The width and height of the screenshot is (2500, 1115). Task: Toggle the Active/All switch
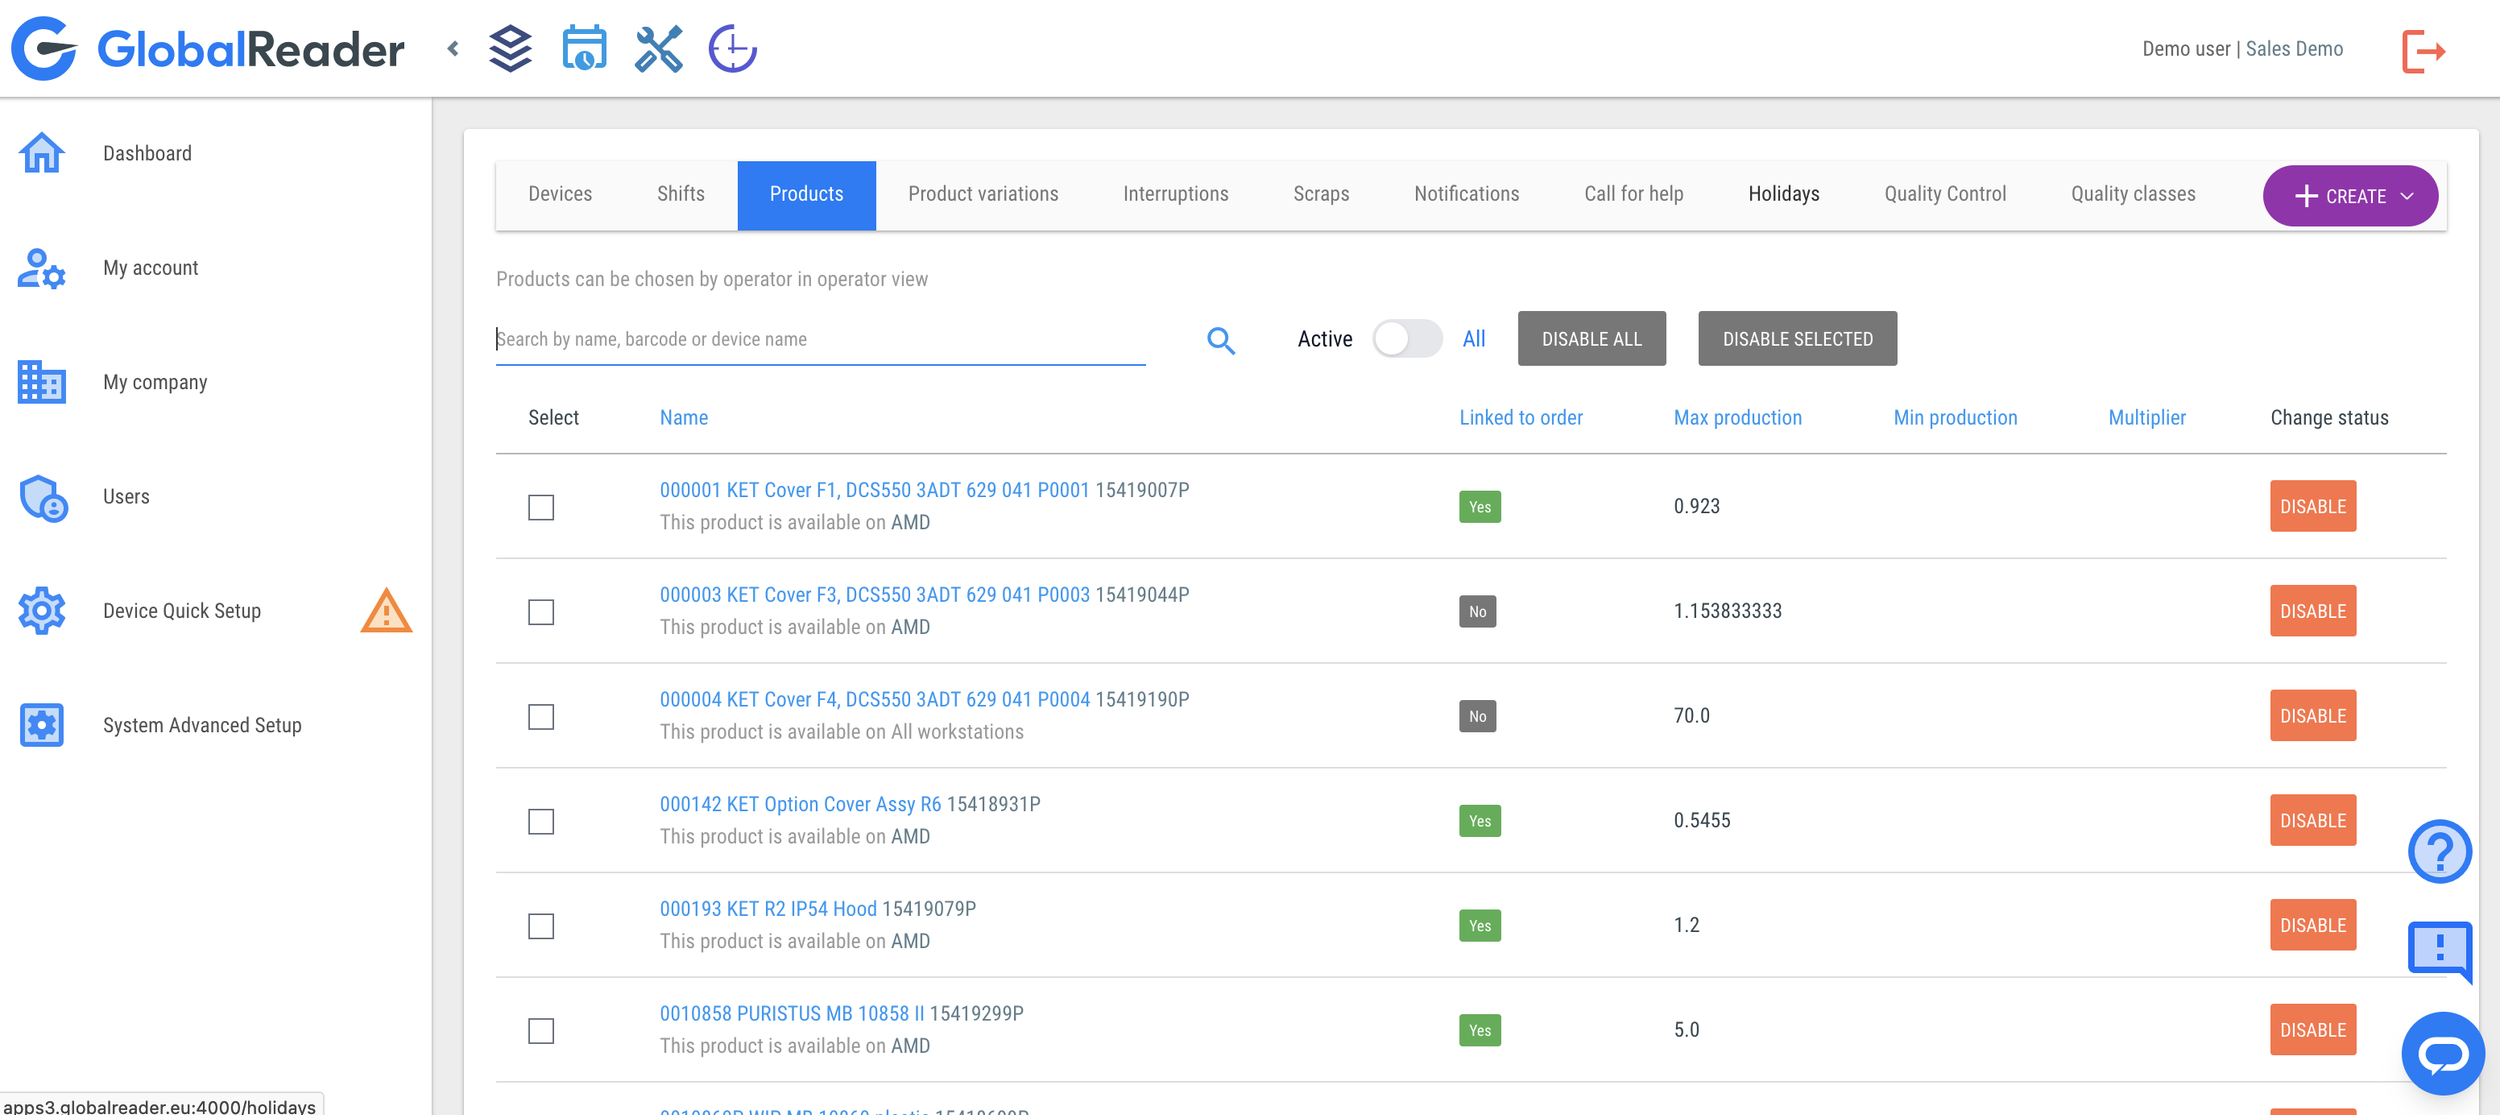tap(1406, 339)
